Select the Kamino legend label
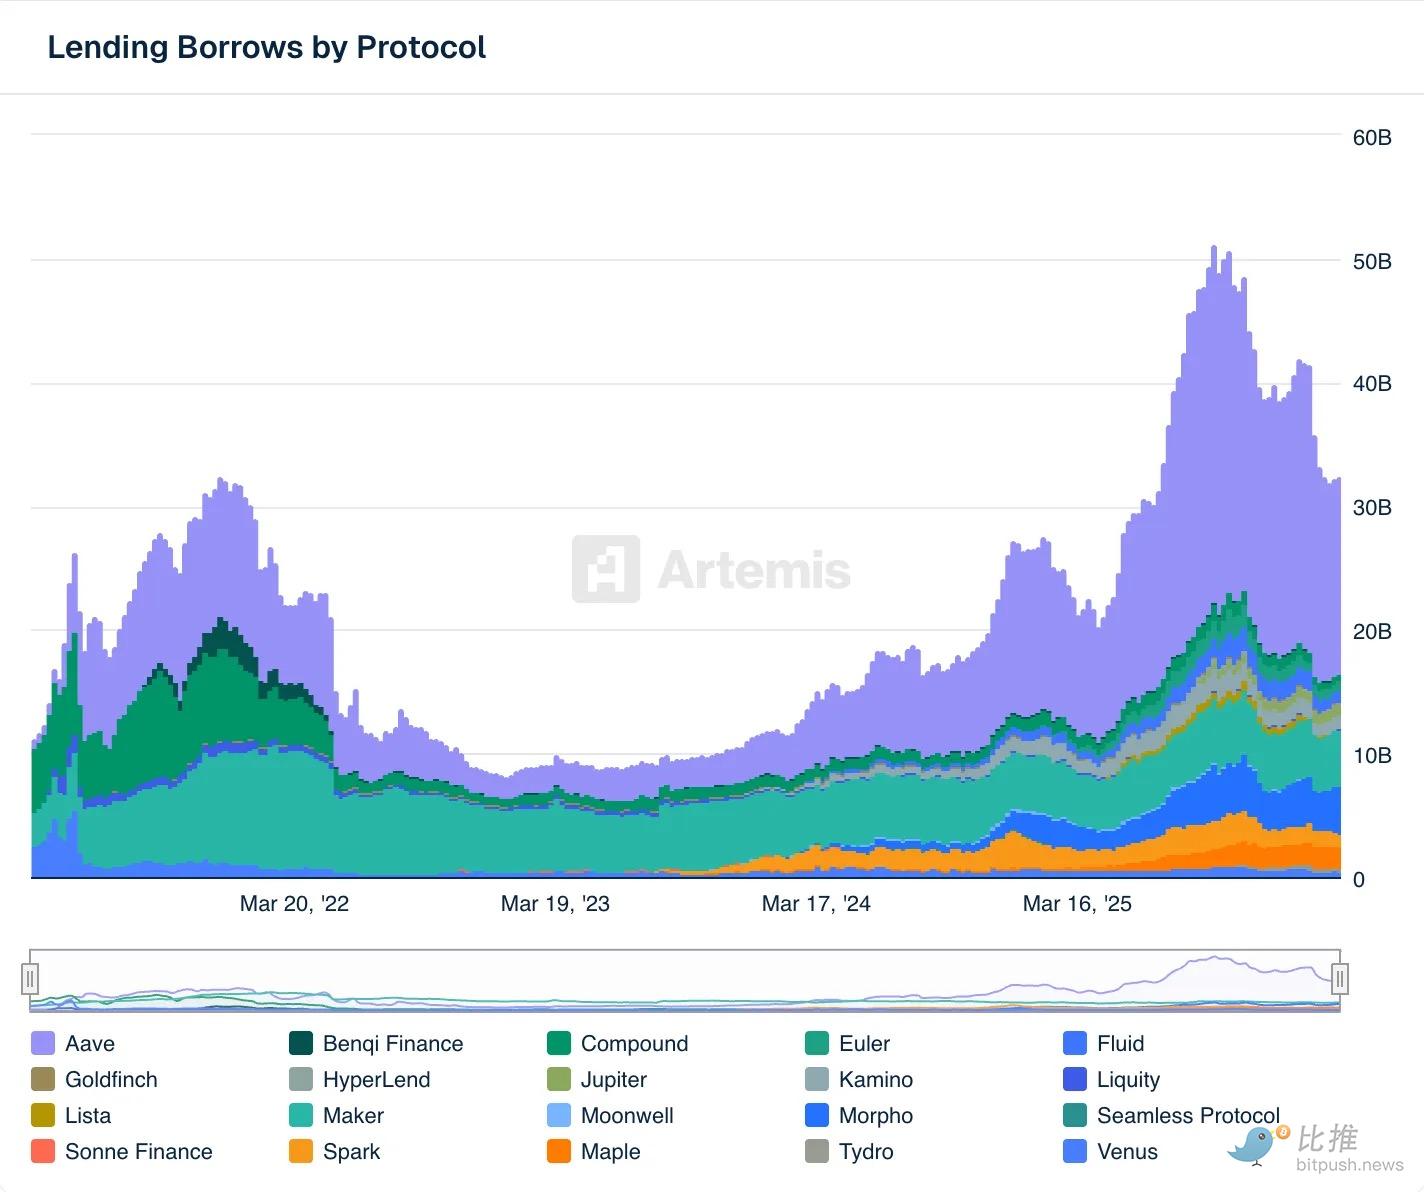Image resolution: width=1424 pixels, height=1192 pixels. [875, 1080]
